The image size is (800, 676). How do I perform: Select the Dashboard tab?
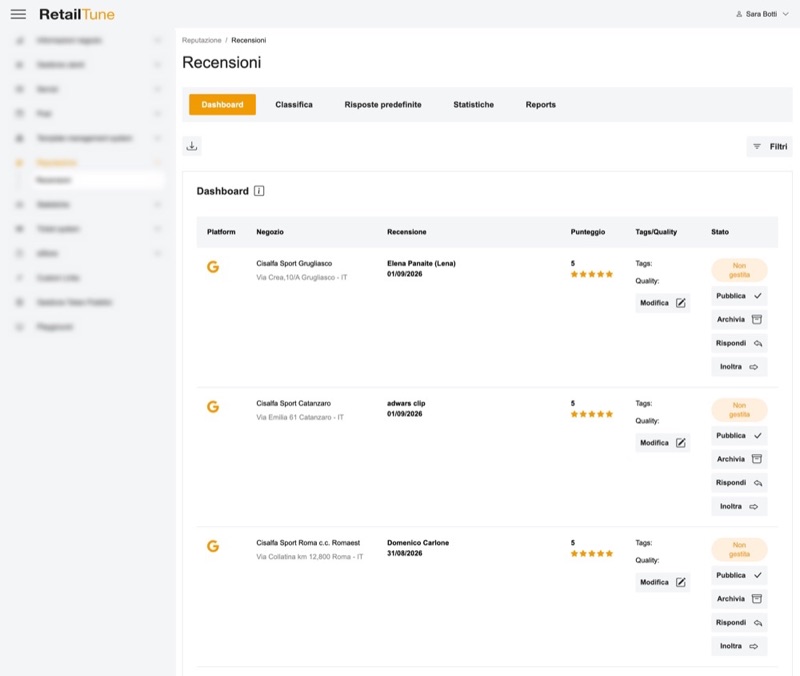coord(222,105)
